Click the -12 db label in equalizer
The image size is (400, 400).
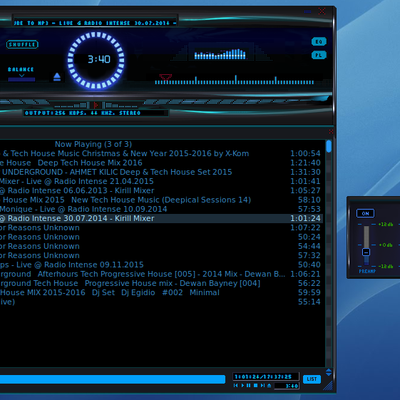pos(386,266)
